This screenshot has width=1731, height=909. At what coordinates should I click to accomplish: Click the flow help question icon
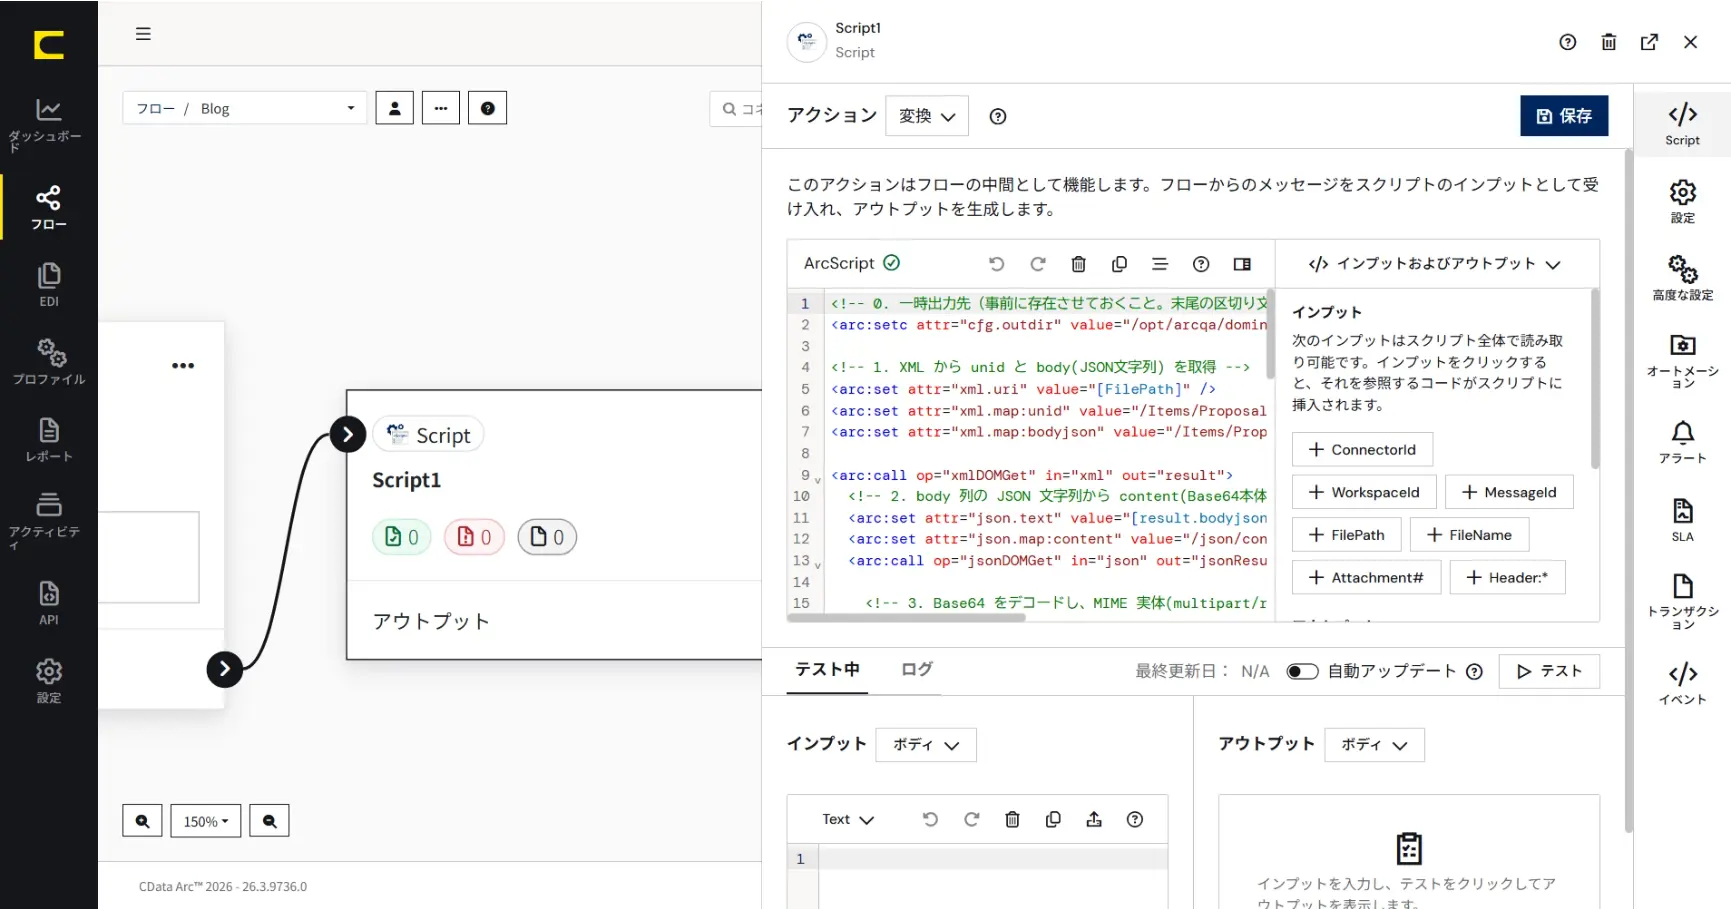(488, 108)
